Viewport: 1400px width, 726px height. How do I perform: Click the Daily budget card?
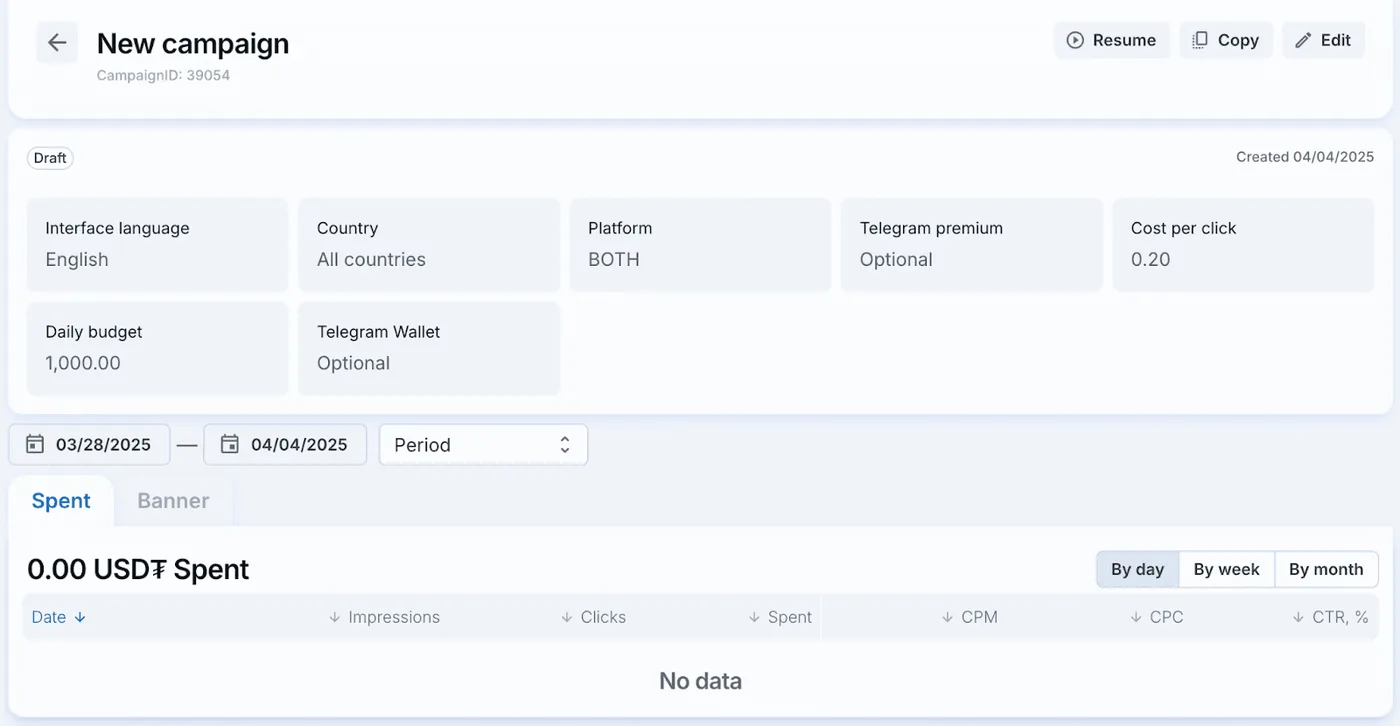click(157, 349)
